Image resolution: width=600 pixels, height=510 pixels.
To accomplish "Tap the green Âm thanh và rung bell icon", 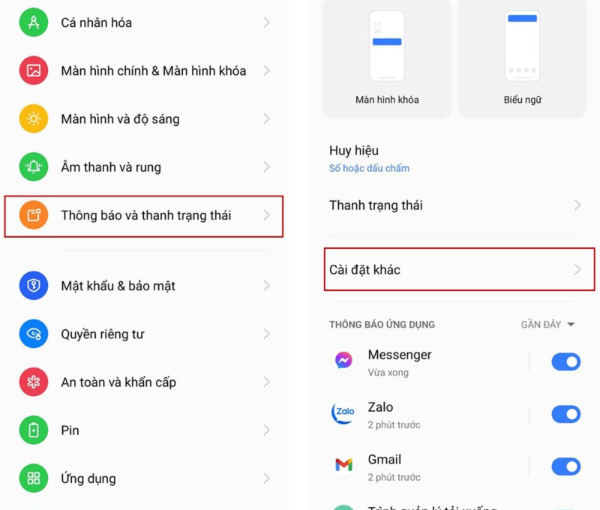I will pyautogui.click(x=34, y=167).
